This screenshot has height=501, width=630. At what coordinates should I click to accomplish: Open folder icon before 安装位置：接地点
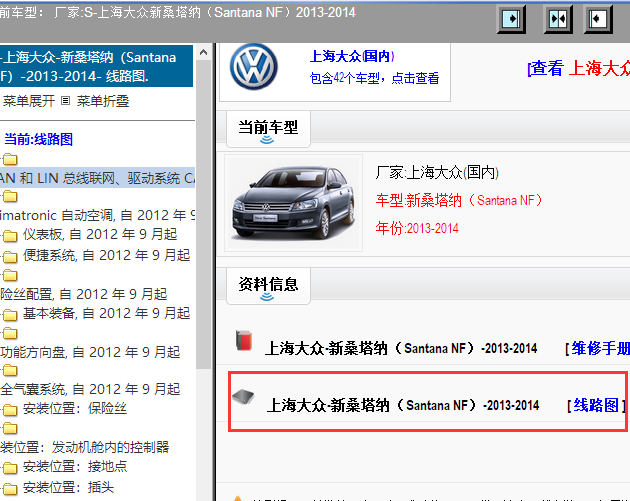click(x=10, y=468)
